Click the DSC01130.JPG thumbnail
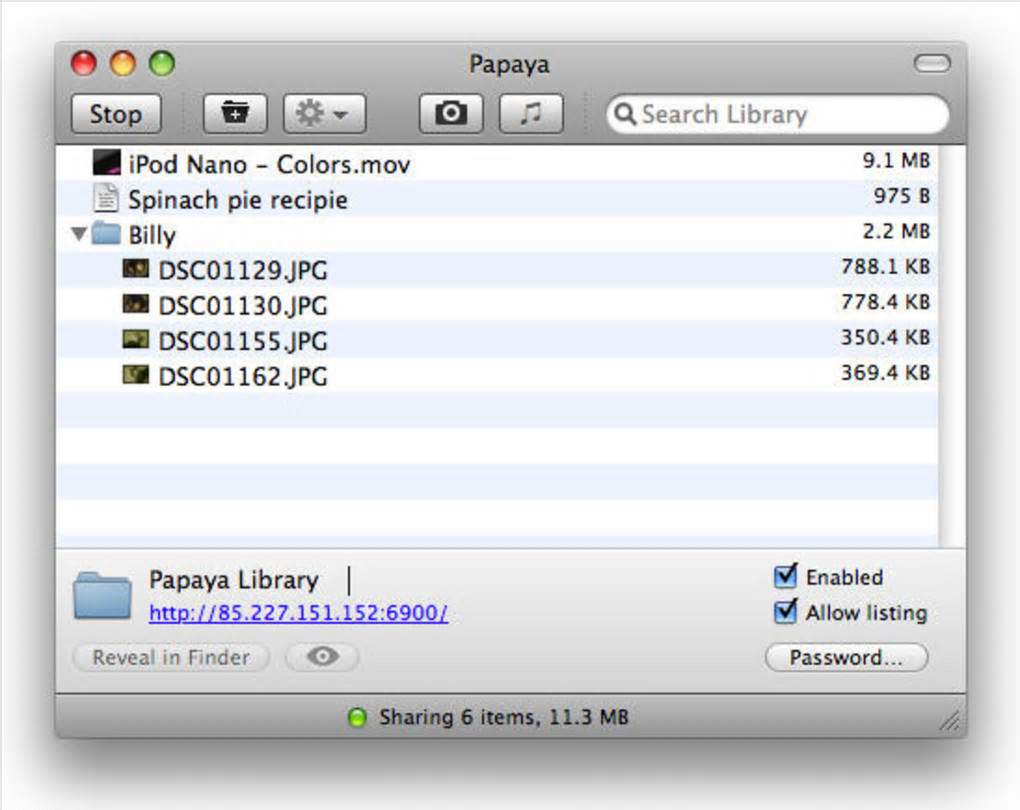 point(136,303)
